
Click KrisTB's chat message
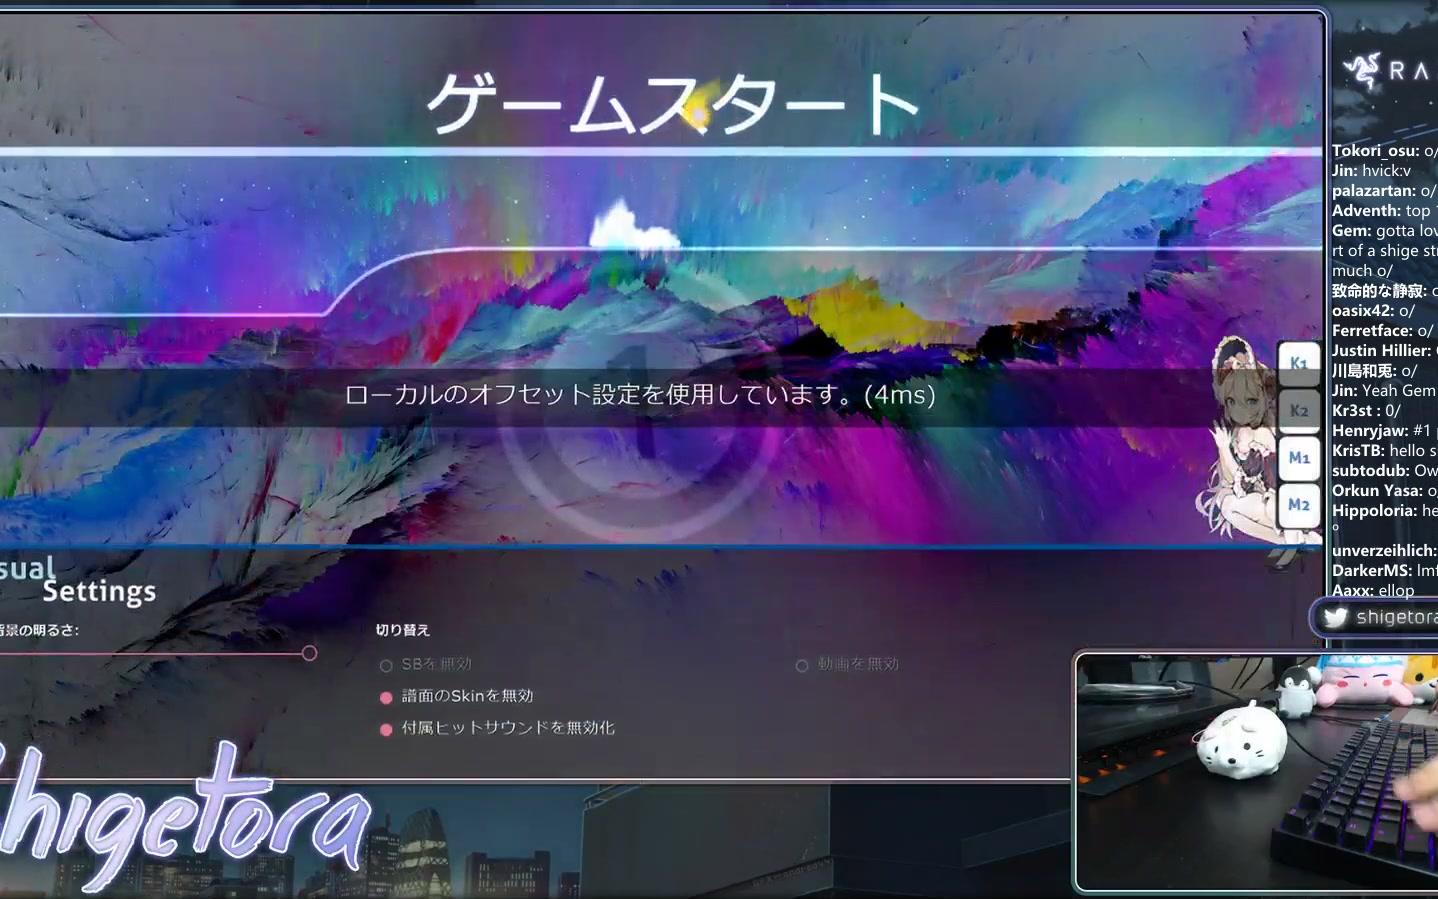(1384, 451)
